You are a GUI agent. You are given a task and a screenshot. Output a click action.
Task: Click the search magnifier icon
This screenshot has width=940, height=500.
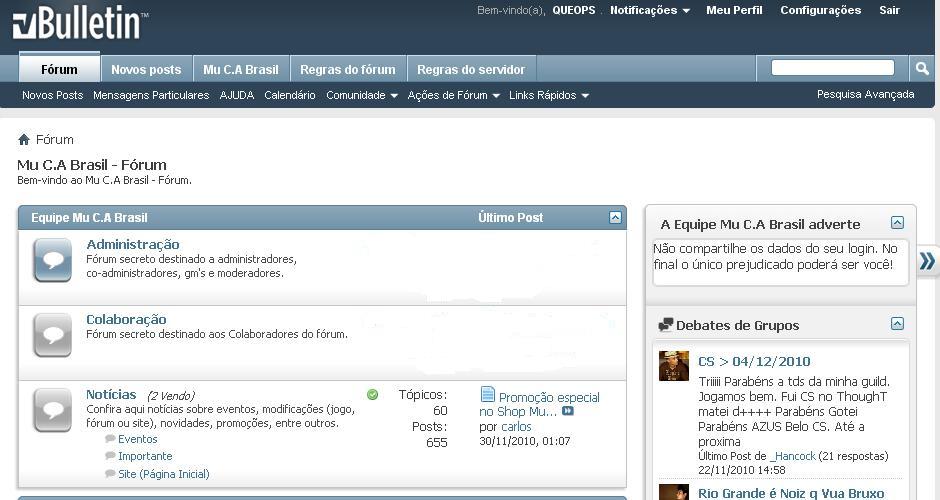[x=922, y=68]
